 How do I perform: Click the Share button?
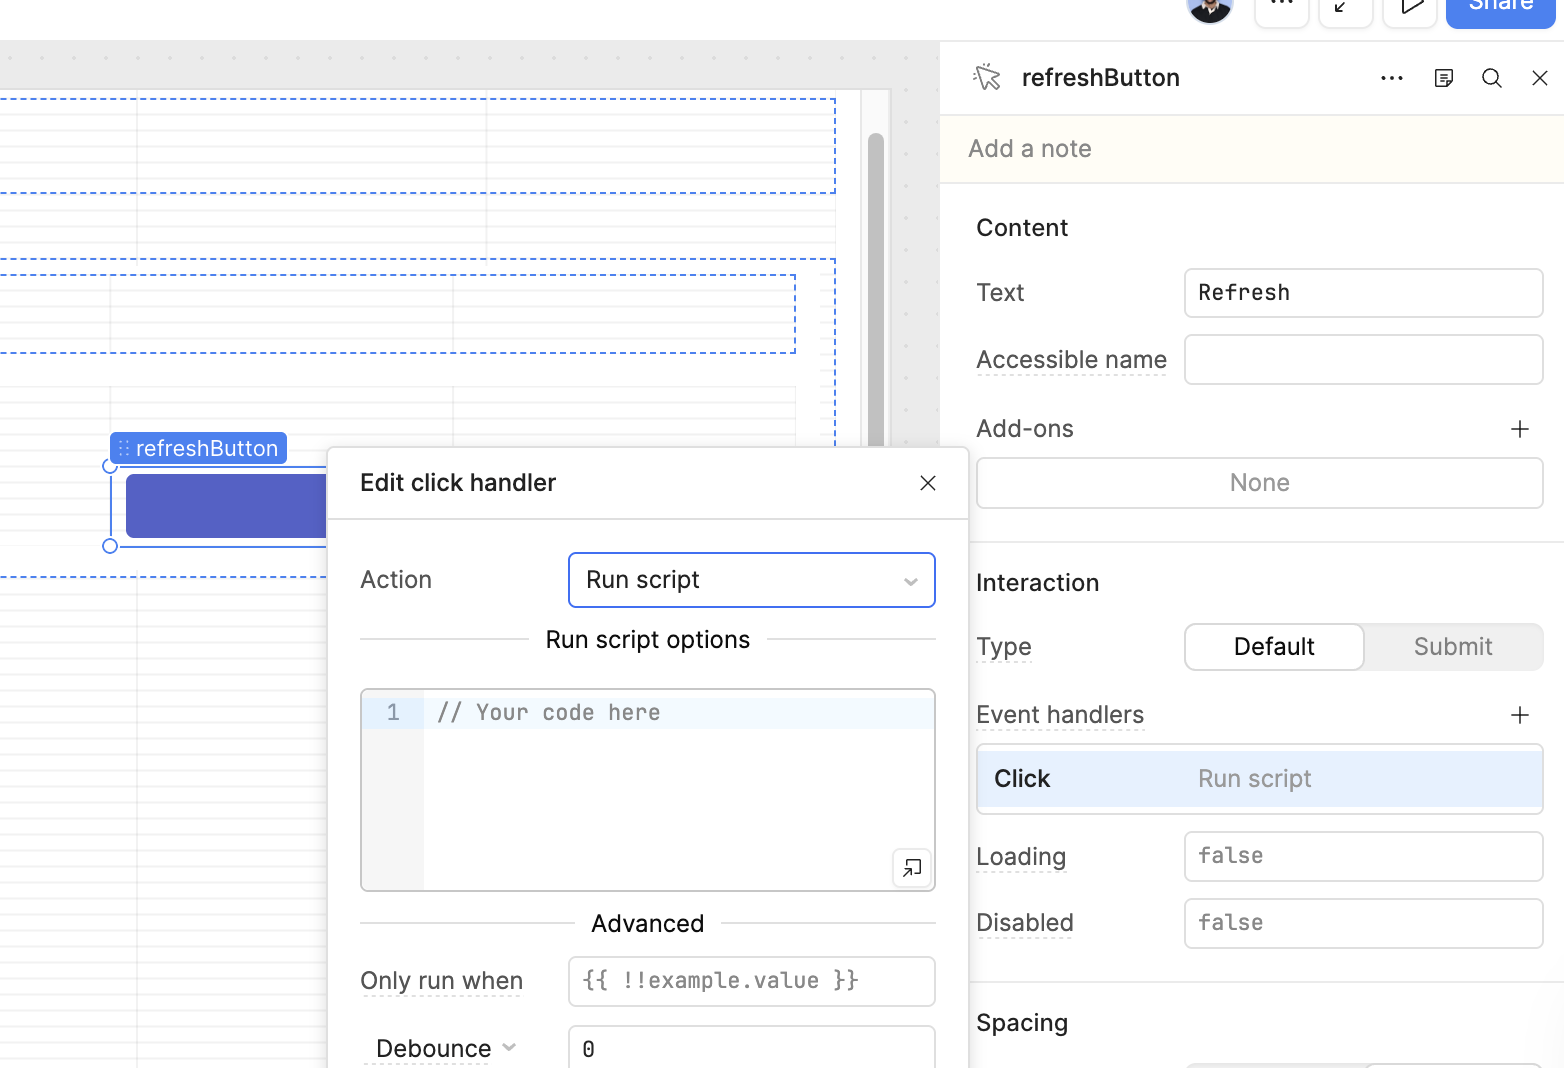(x=1499, y=8)
